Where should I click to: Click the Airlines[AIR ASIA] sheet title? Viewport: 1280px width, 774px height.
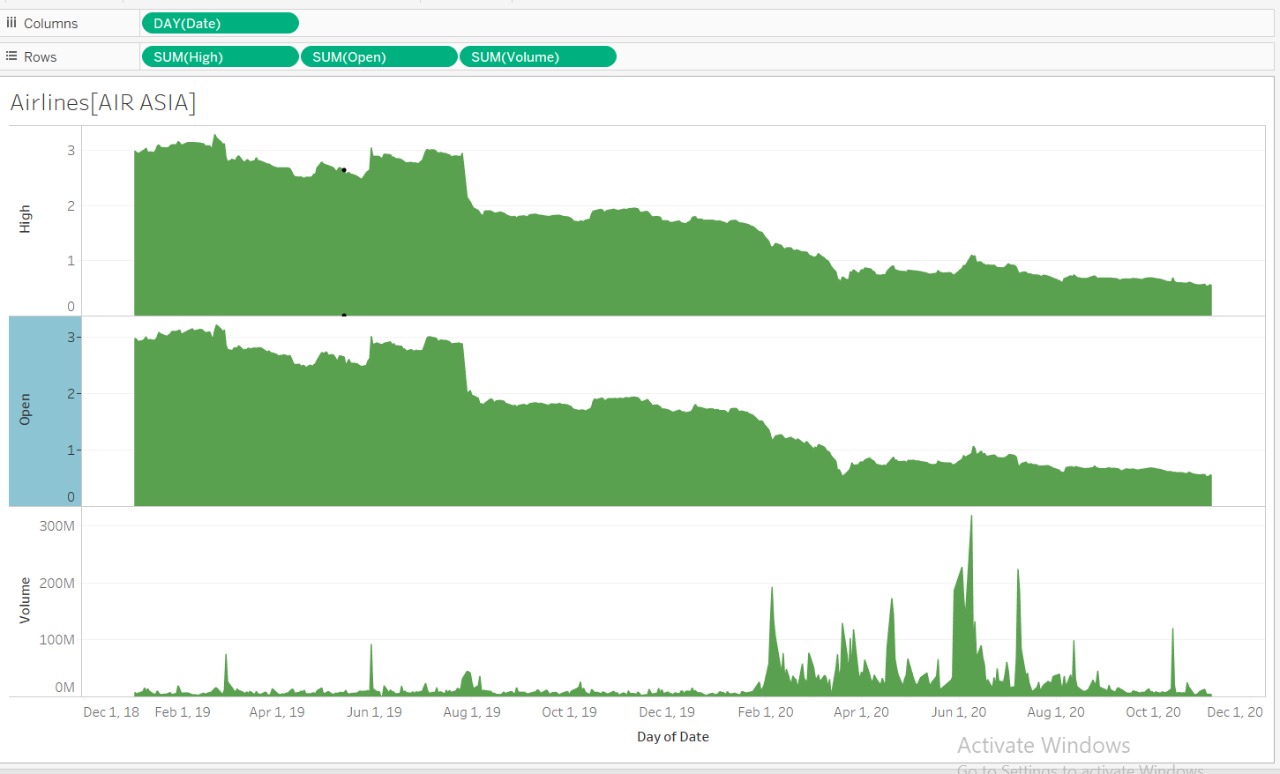tap(103, 102)
